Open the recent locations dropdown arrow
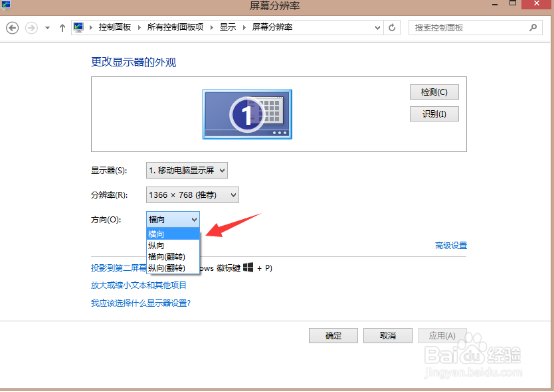The image size is (554, 392). pyautogui.click(x=47, y=28)
